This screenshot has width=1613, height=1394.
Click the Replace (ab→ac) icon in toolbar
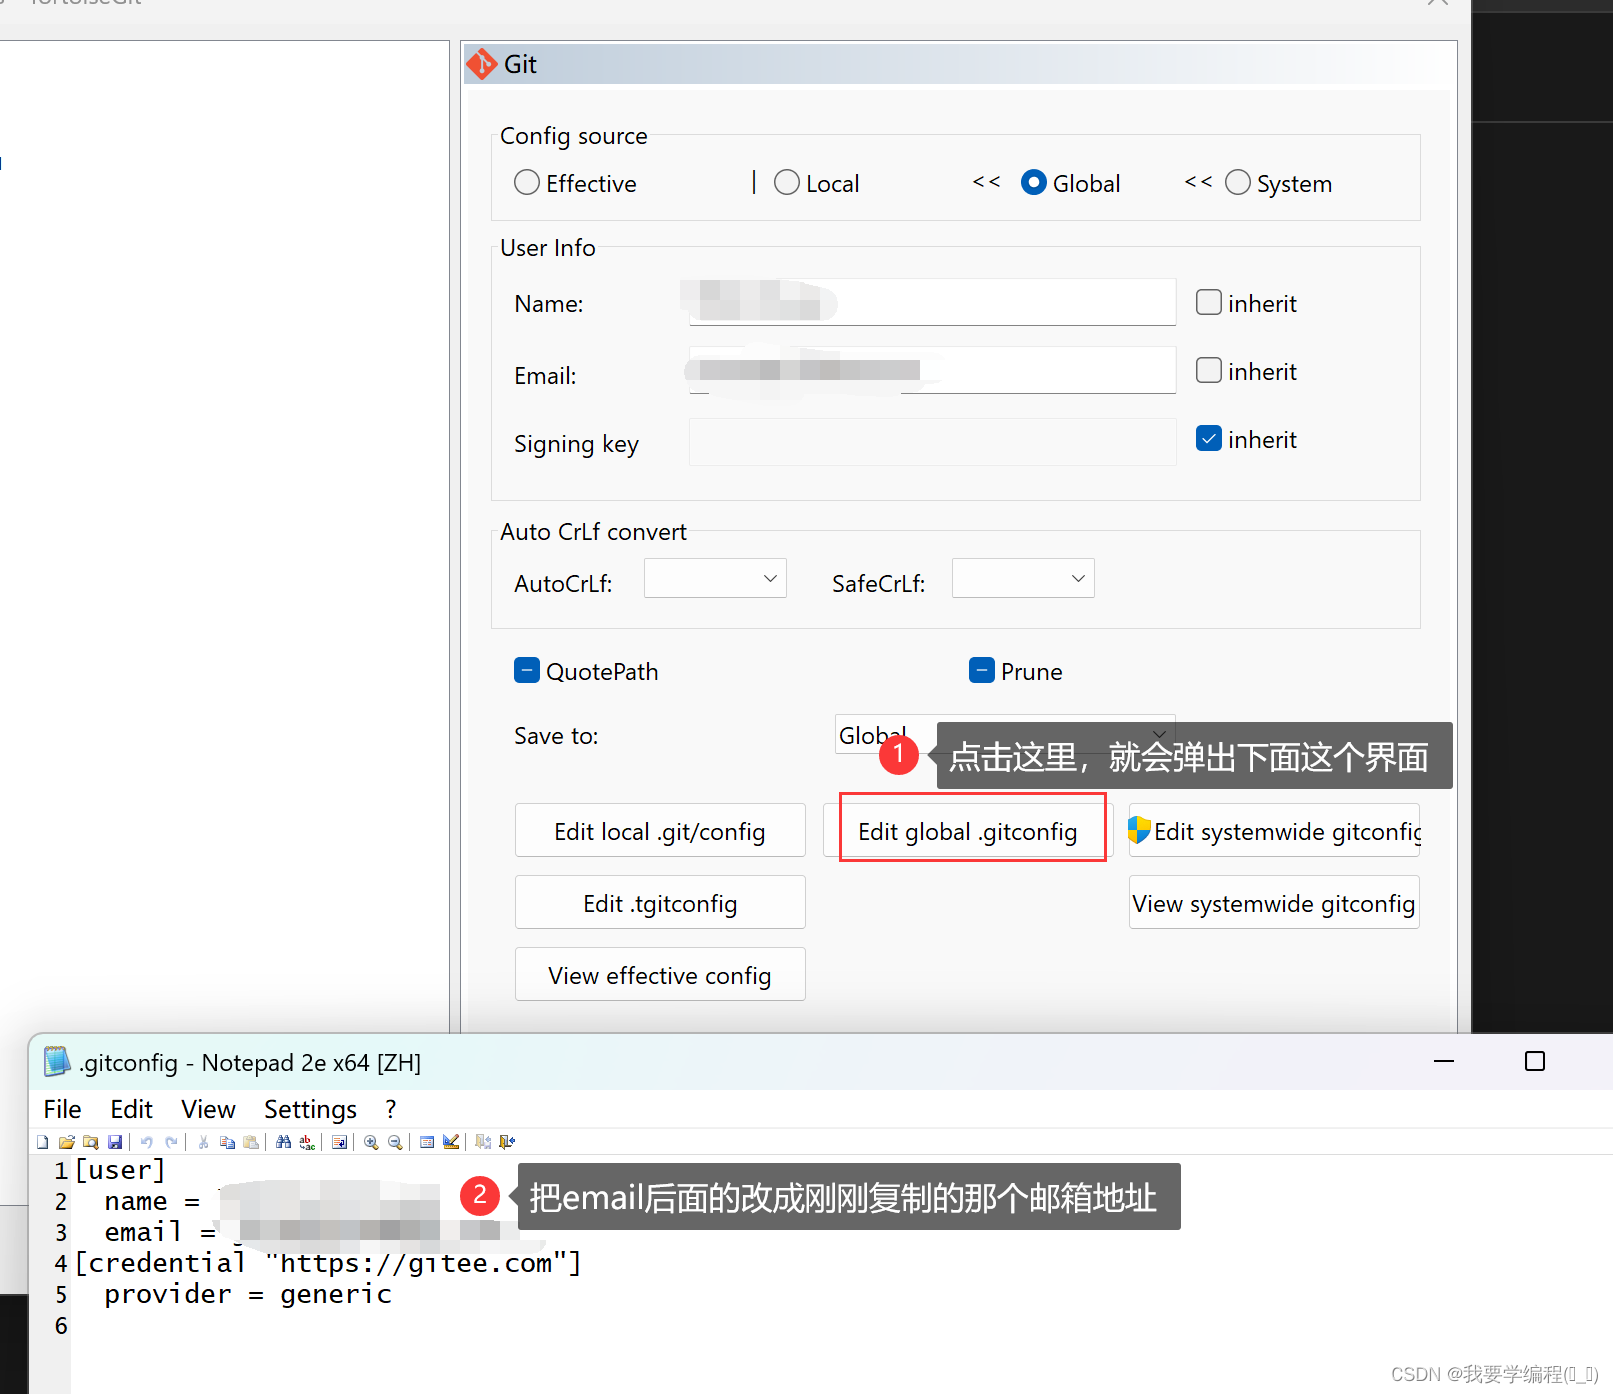307,1142
